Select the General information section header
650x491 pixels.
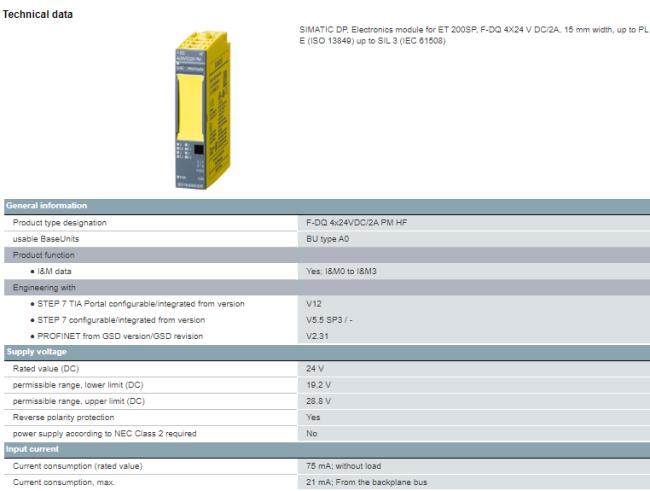coord(47,207)
